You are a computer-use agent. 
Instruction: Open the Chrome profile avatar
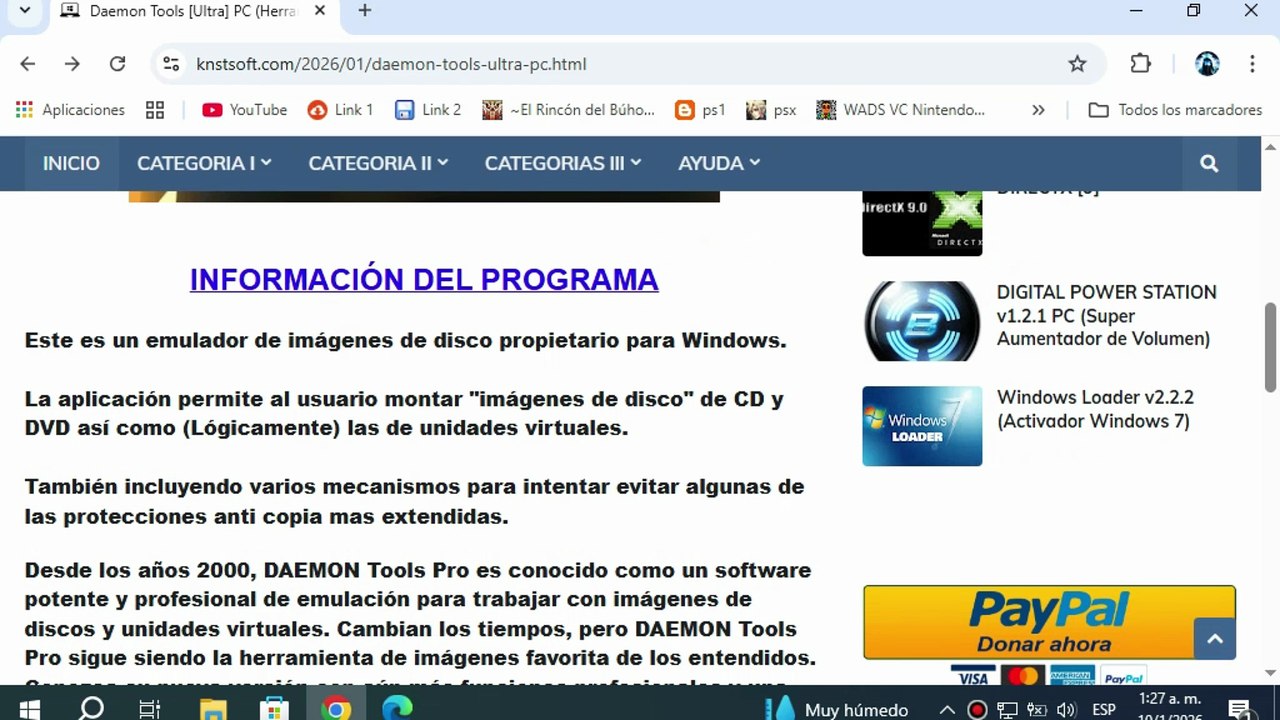click(1207, 64)
